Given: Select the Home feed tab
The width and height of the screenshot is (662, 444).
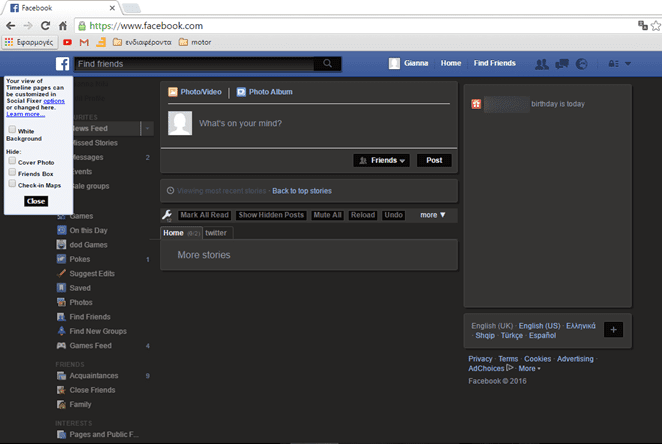Looking at the screenshot, I should [181, 233].
